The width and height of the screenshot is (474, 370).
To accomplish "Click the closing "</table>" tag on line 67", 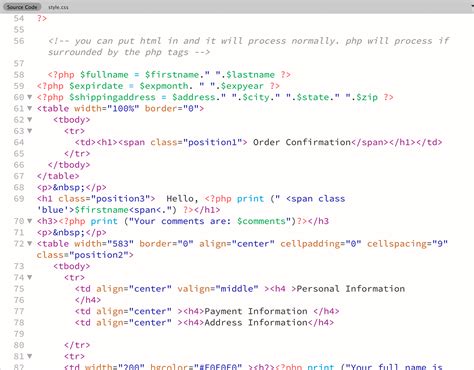I will pos(58,176).
